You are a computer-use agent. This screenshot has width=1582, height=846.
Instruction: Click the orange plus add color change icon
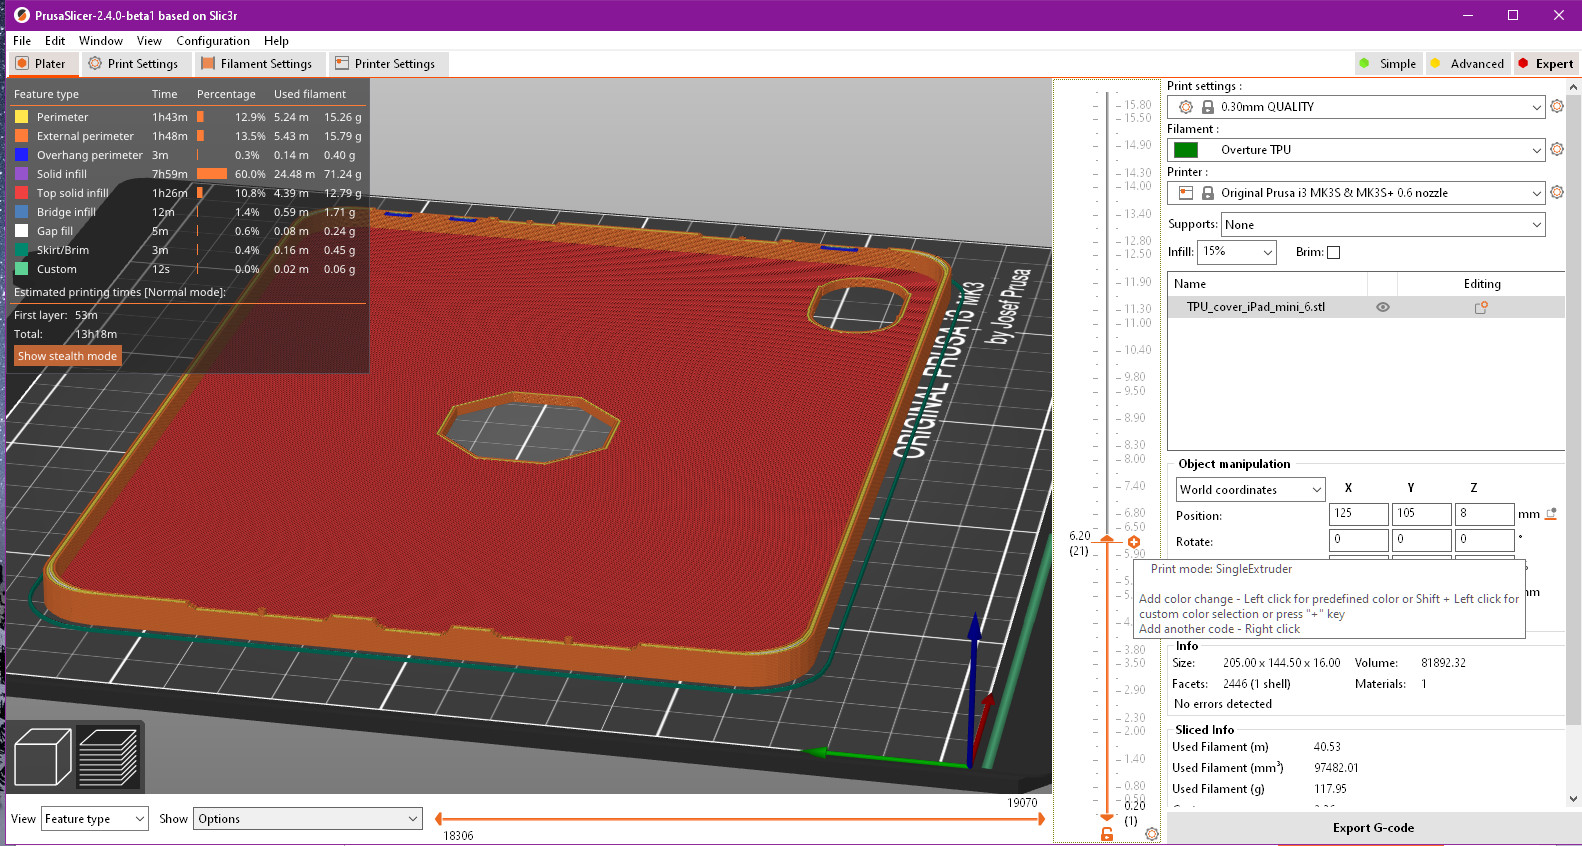[1134, 542]
